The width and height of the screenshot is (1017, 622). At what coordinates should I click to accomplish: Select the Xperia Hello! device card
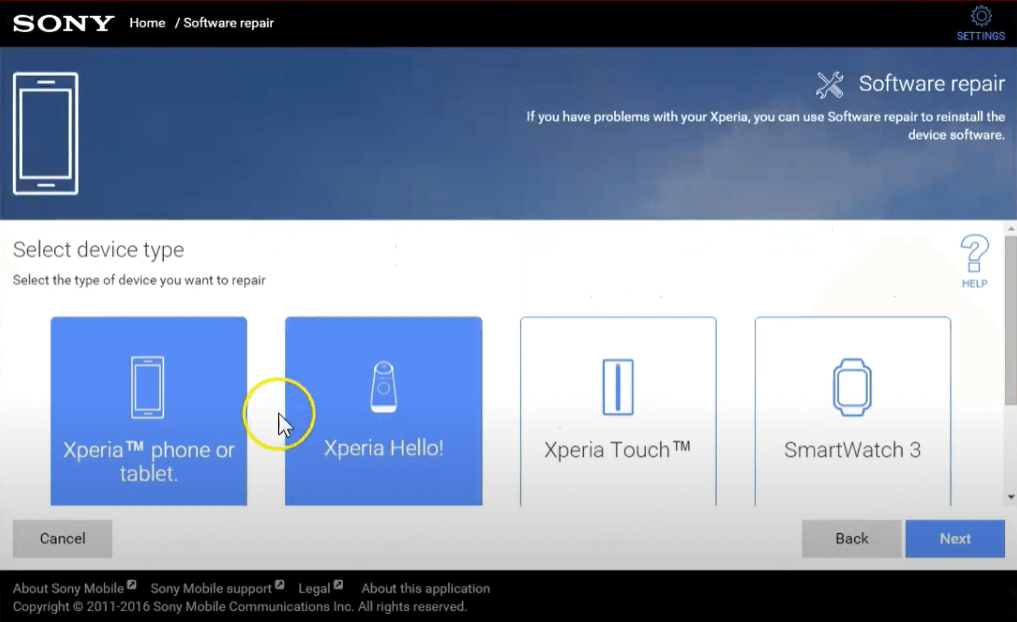383,411
